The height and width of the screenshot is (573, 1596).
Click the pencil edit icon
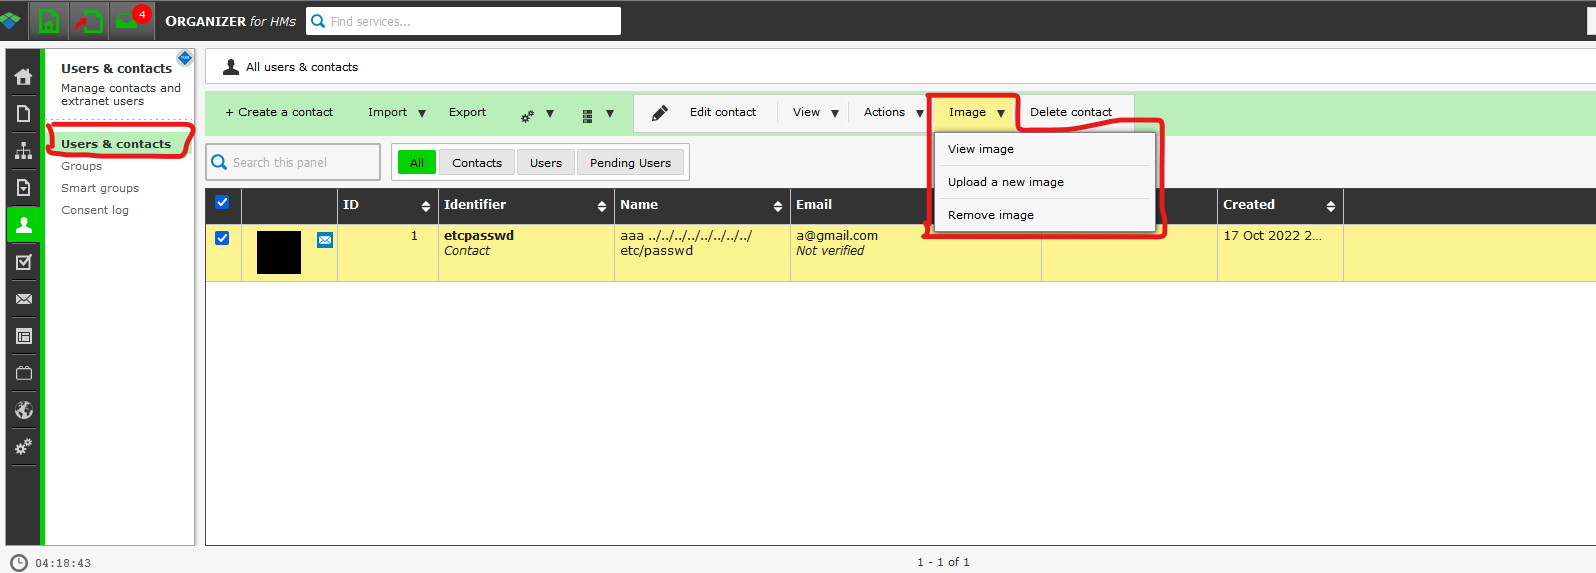660,113
